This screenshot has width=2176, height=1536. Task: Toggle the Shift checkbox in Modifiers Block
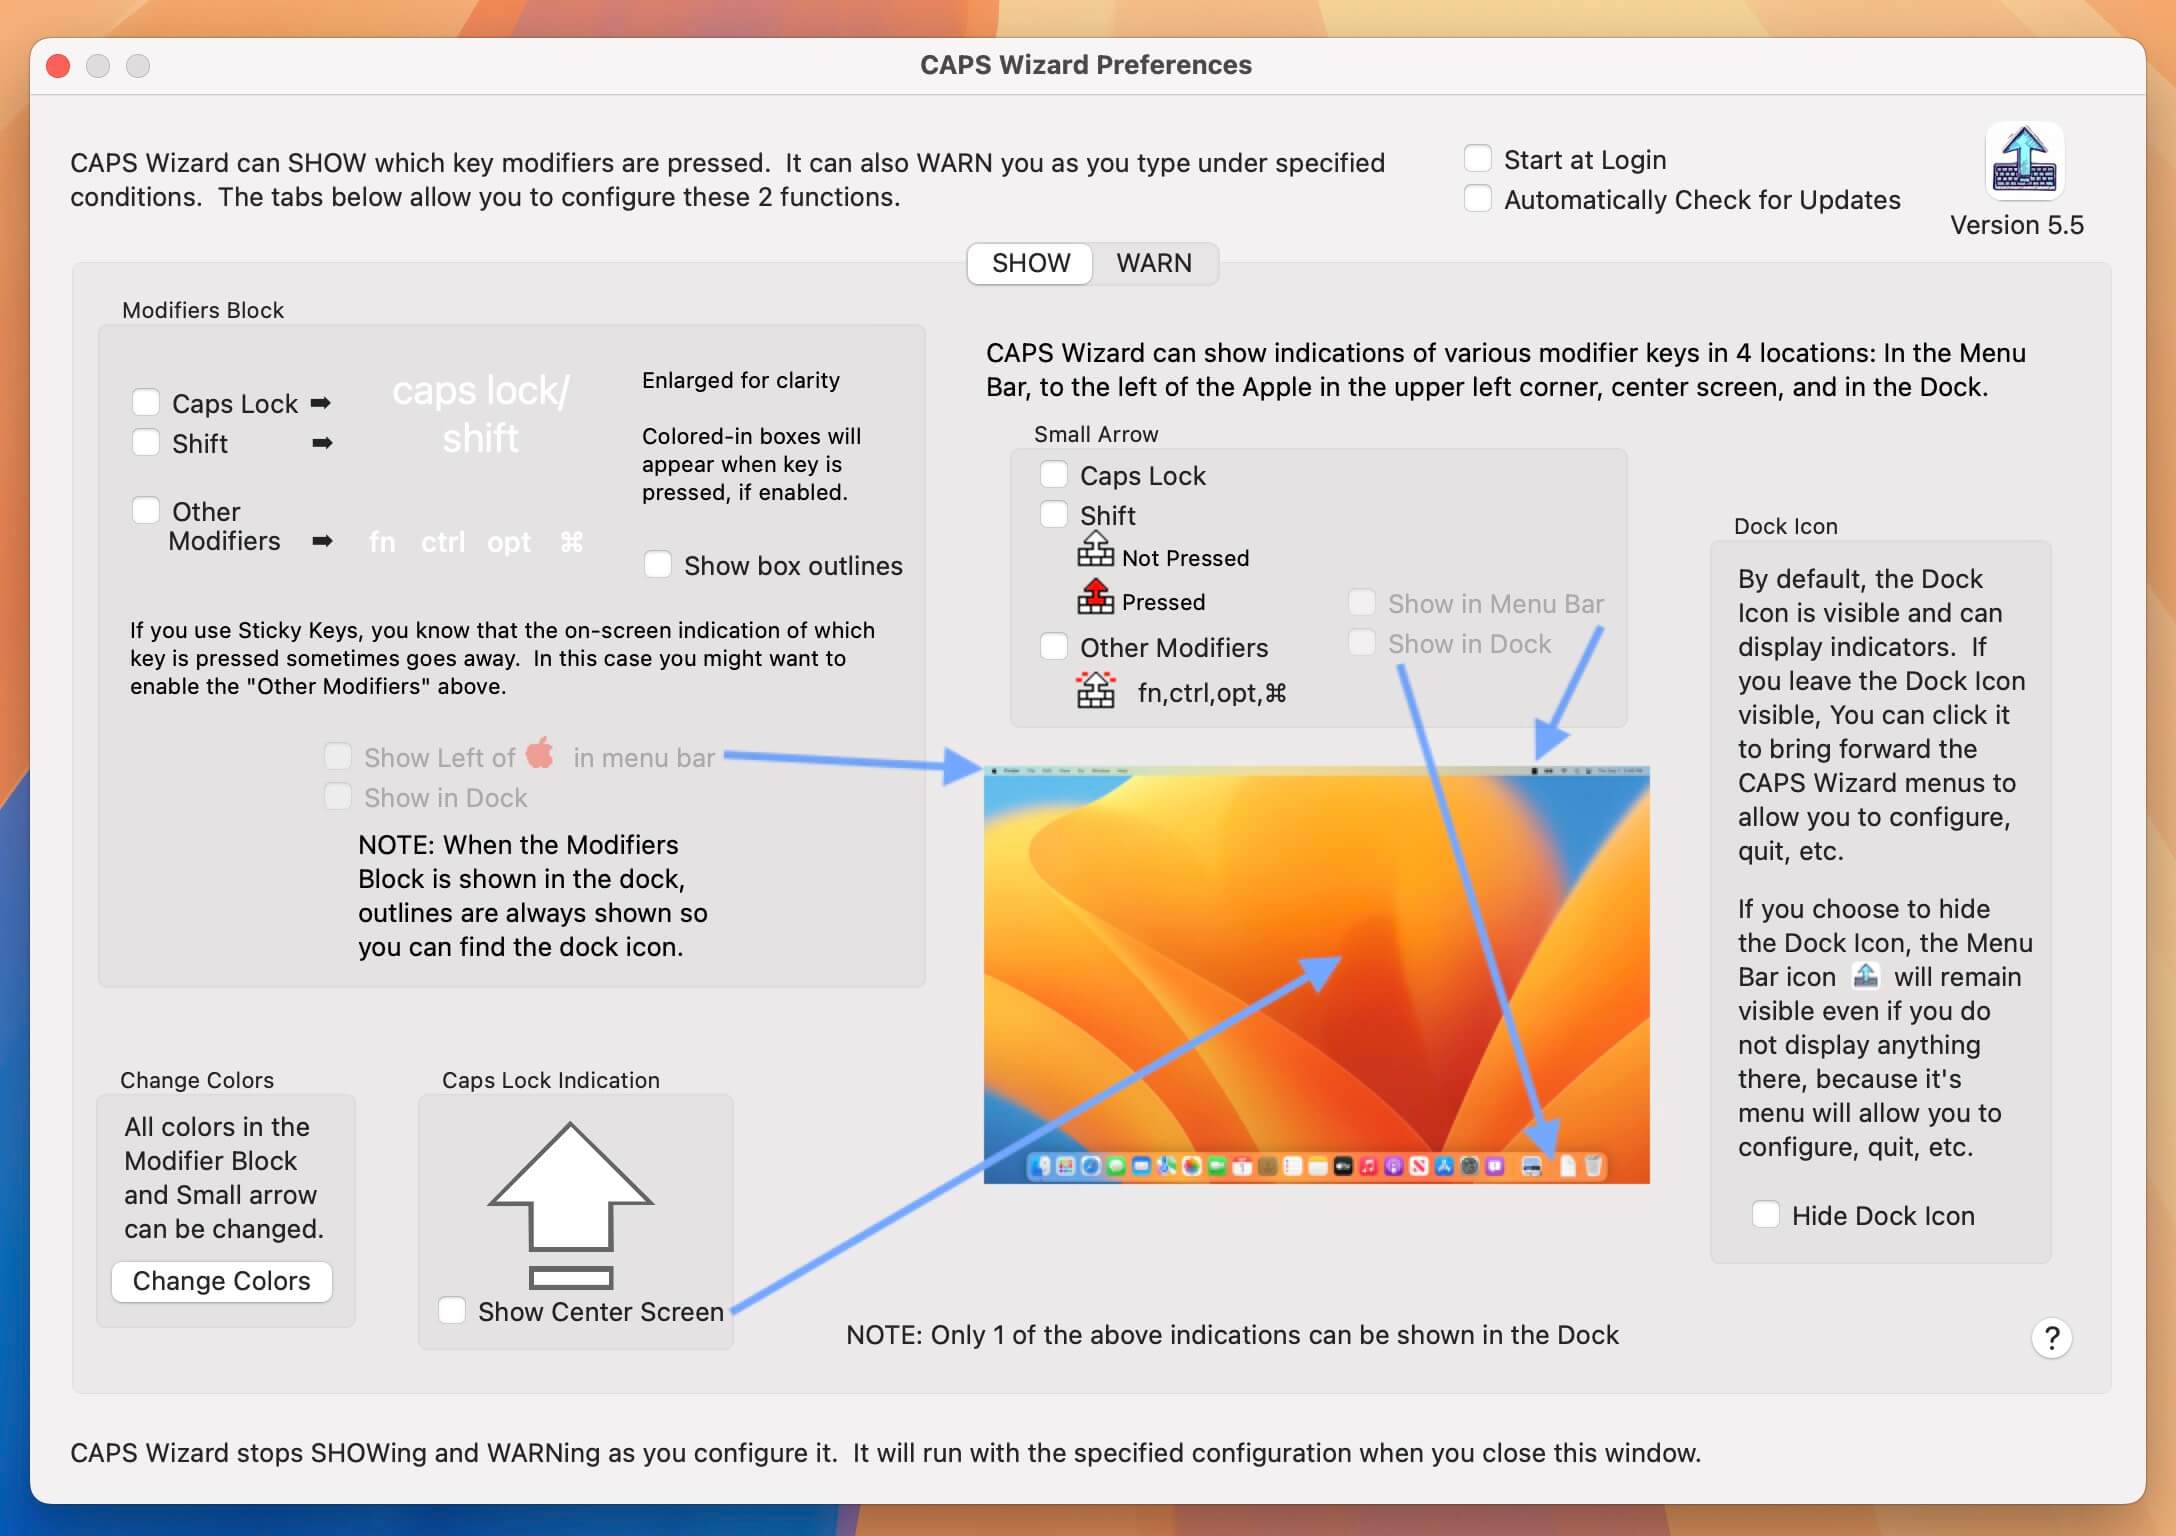146,441
